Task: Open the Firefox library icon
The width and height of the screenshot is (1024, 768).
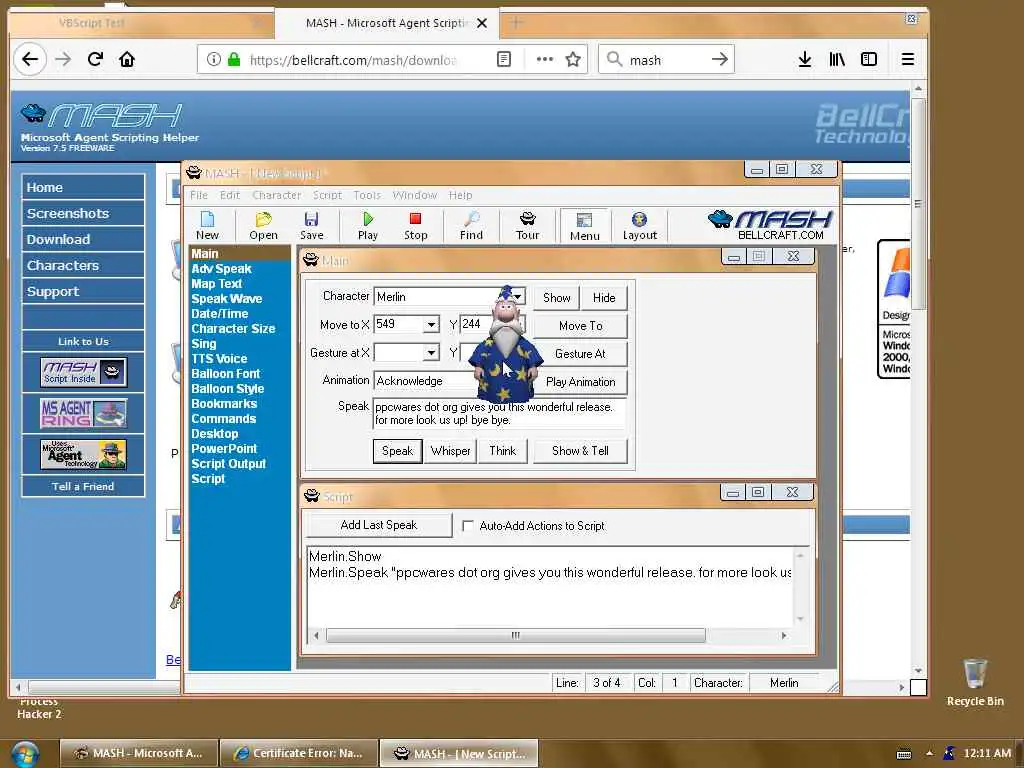Action: [x=837, y=59]
